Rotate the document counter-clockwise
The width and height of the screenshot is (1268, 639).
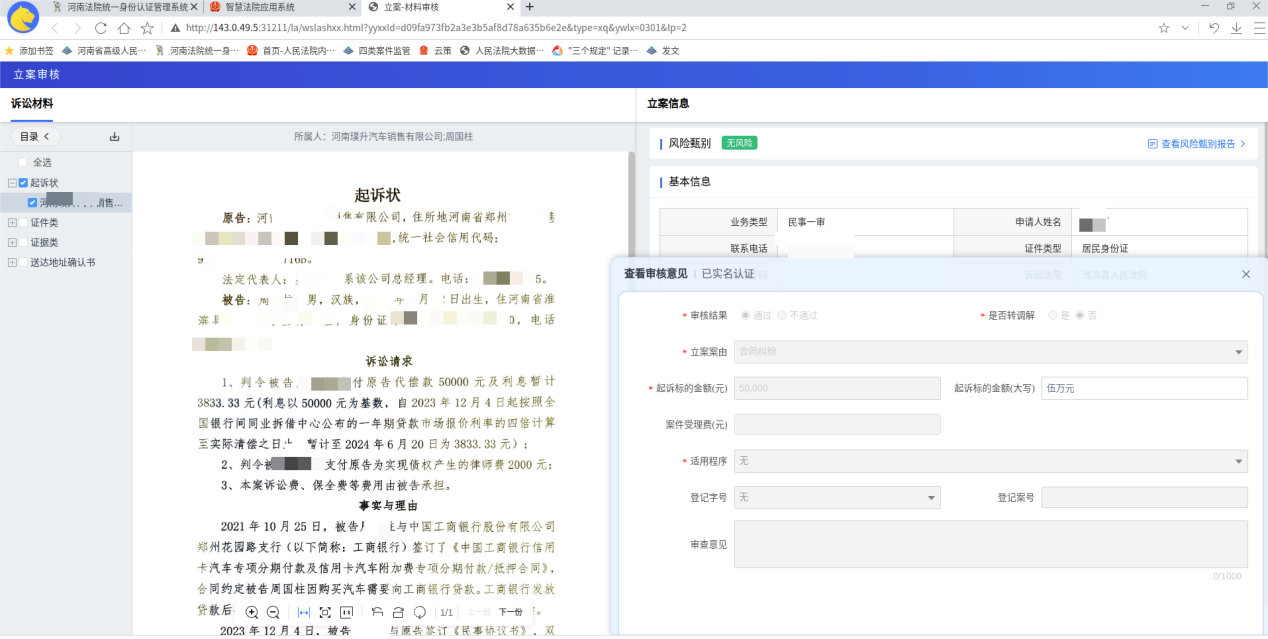[x=377, y=612]
